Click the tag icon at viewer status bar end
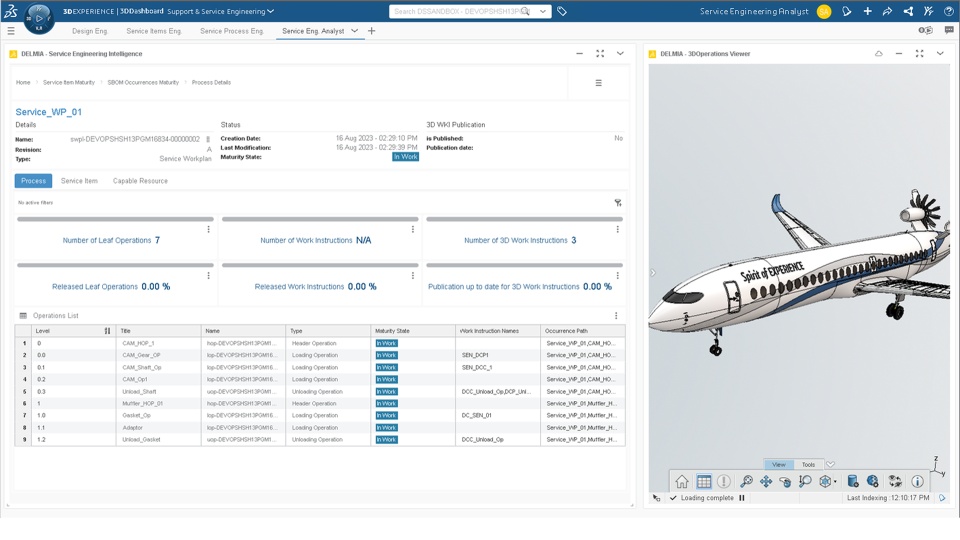 (x=942, y=498)
